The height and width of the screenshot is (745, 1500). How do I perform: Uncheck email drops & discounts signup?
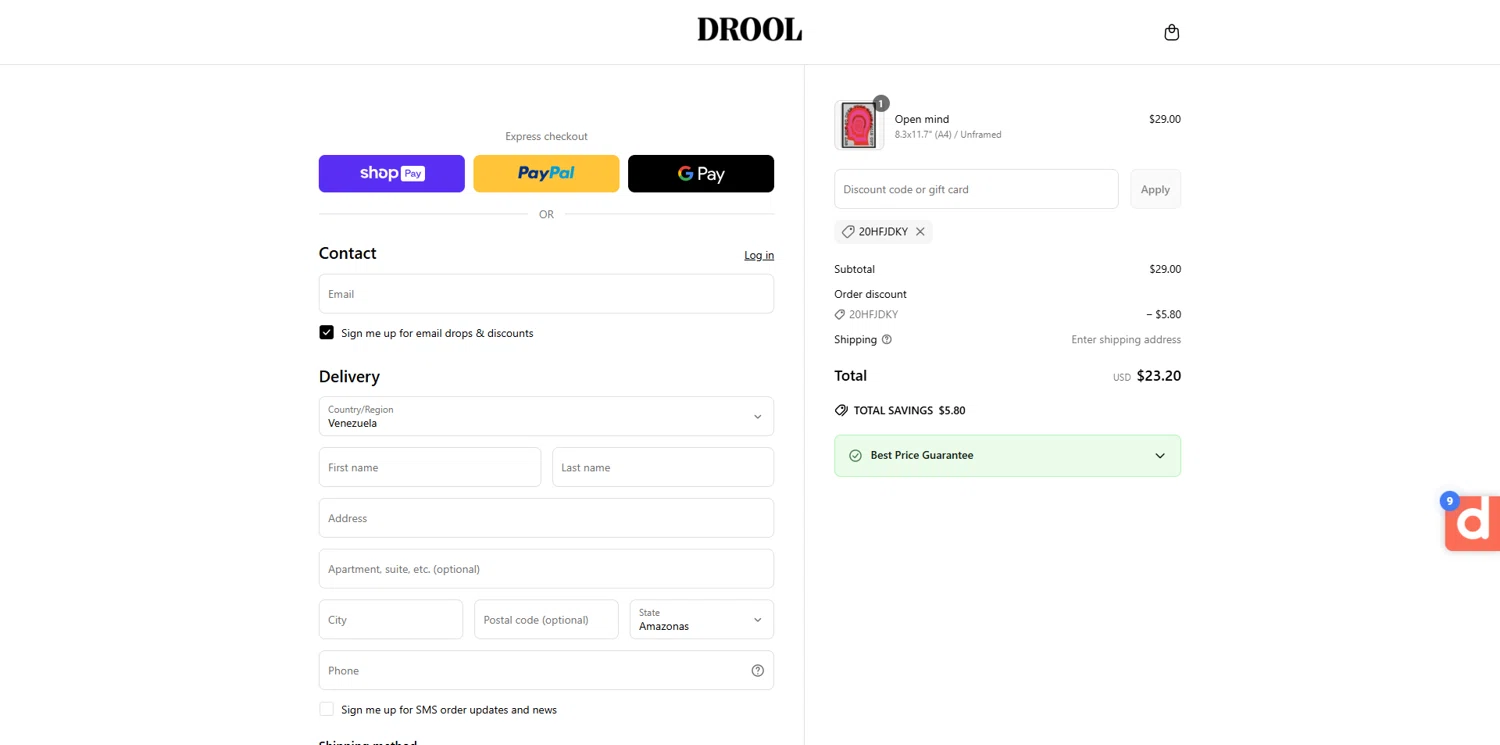point(326,332)
